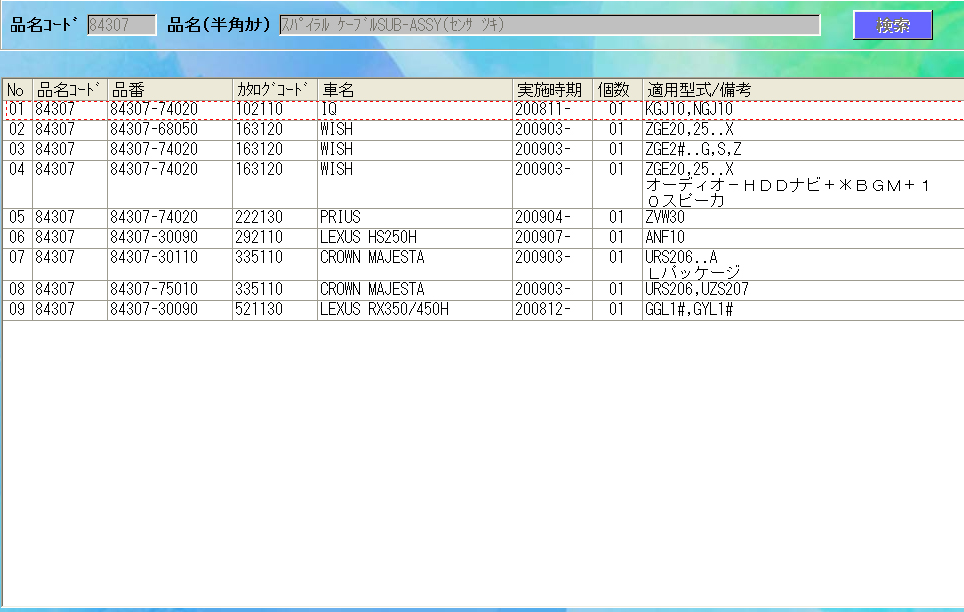
Task: Click the 品名コード column header
Action: tap(69, 90)
